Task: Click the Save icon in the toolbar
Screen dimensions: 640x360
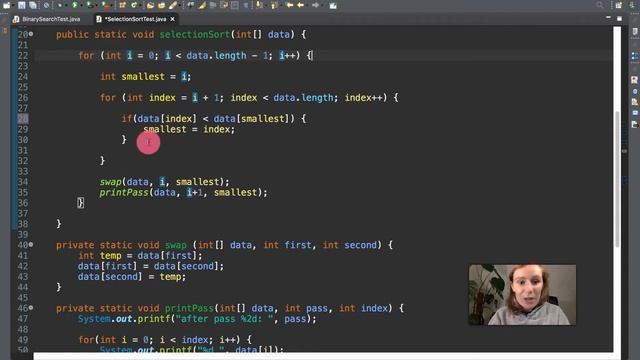Action: pyautogui.click(x=21, y=5)
